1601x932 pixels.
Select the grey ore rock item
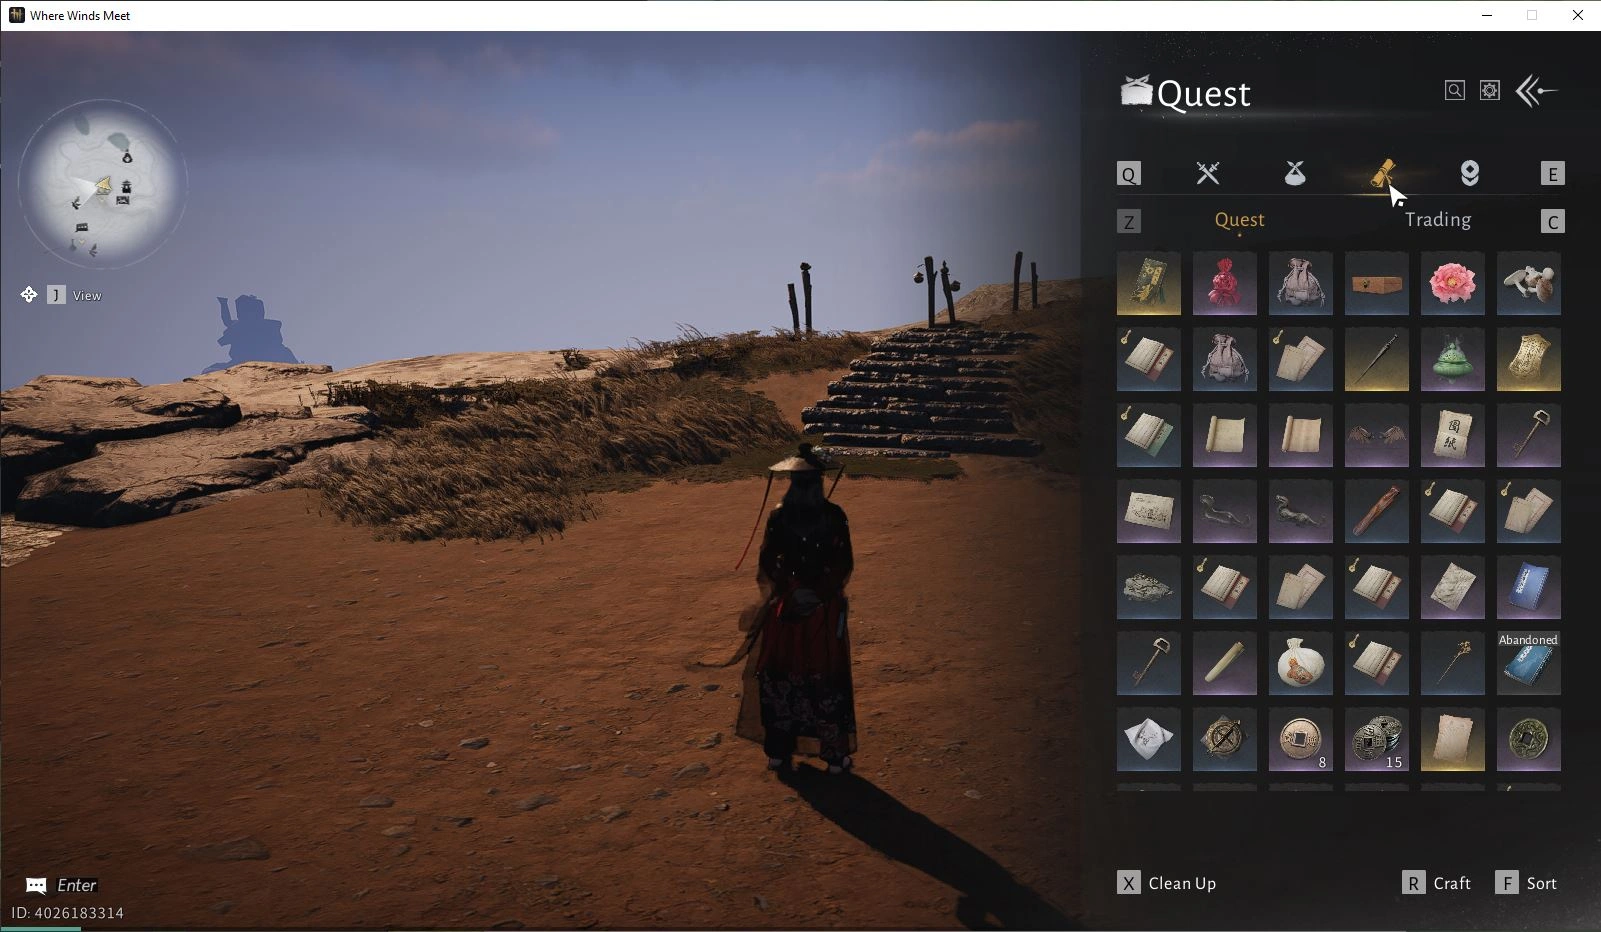click(x=1148, y=587)
